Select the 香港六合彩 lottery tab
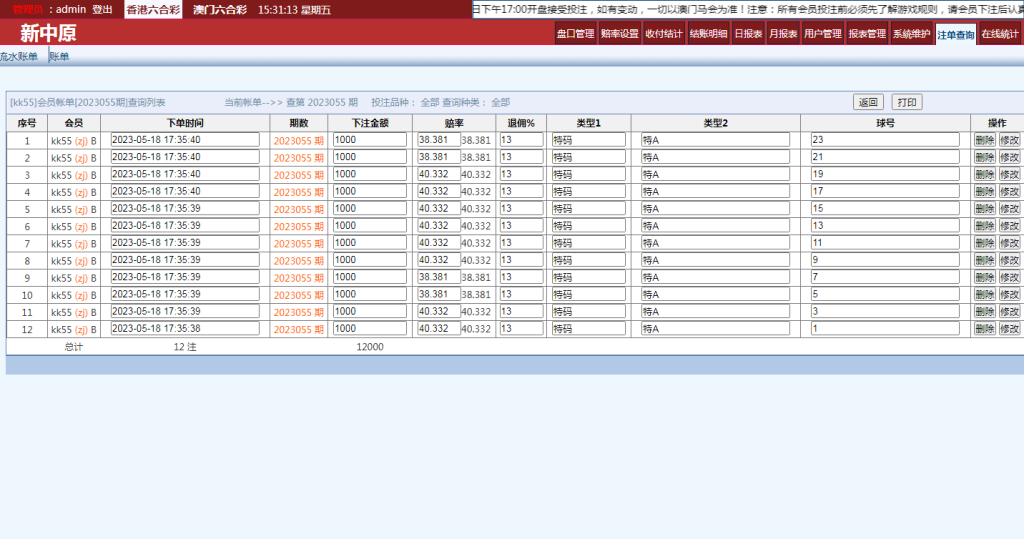The height and width of the screenshot is (539, 1024). (x=153, y=10)
